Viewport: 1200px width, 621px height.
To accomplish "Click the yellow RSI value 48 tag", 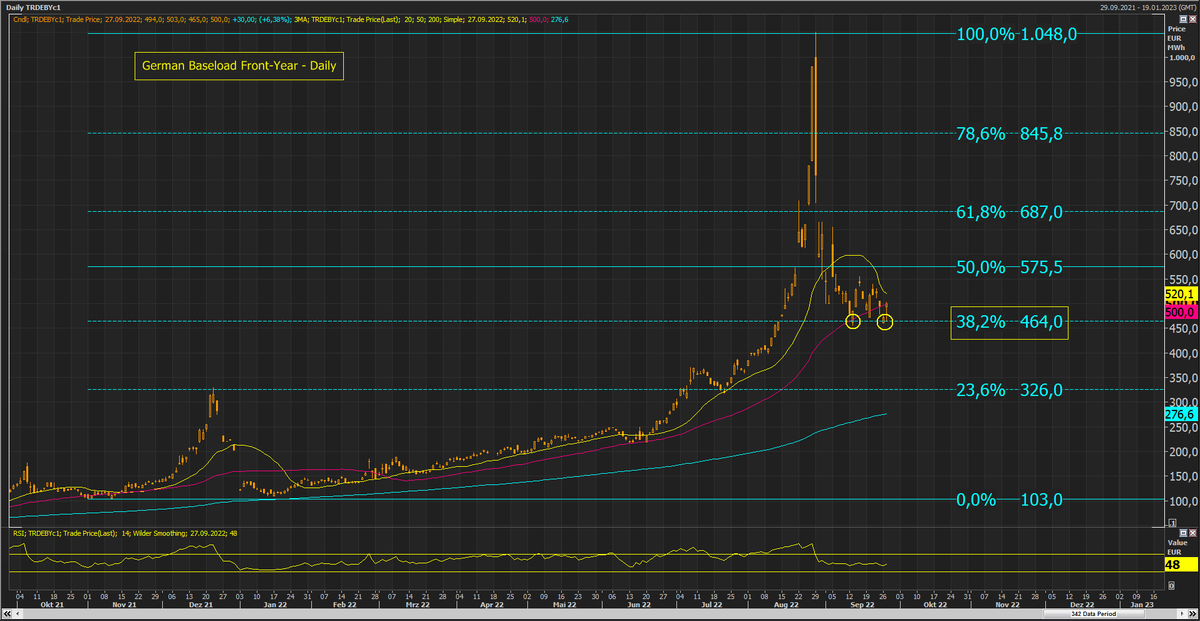I will (x=1181, y=564).
